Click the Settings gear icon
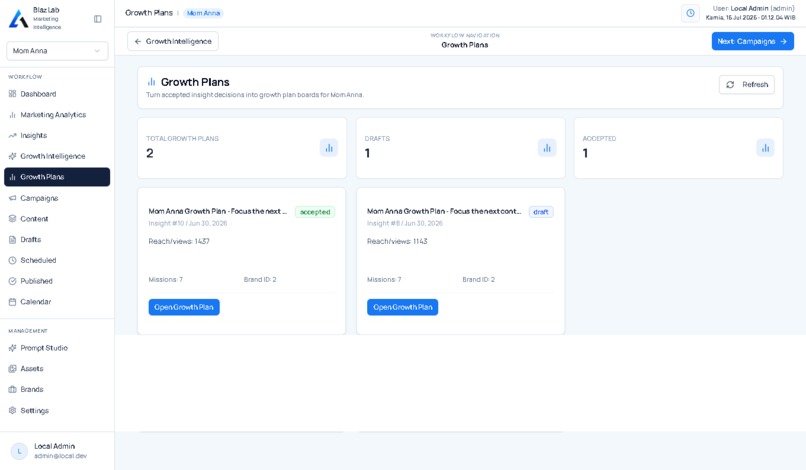This screenshot has width=806, height=470. [x=12, y=410]
